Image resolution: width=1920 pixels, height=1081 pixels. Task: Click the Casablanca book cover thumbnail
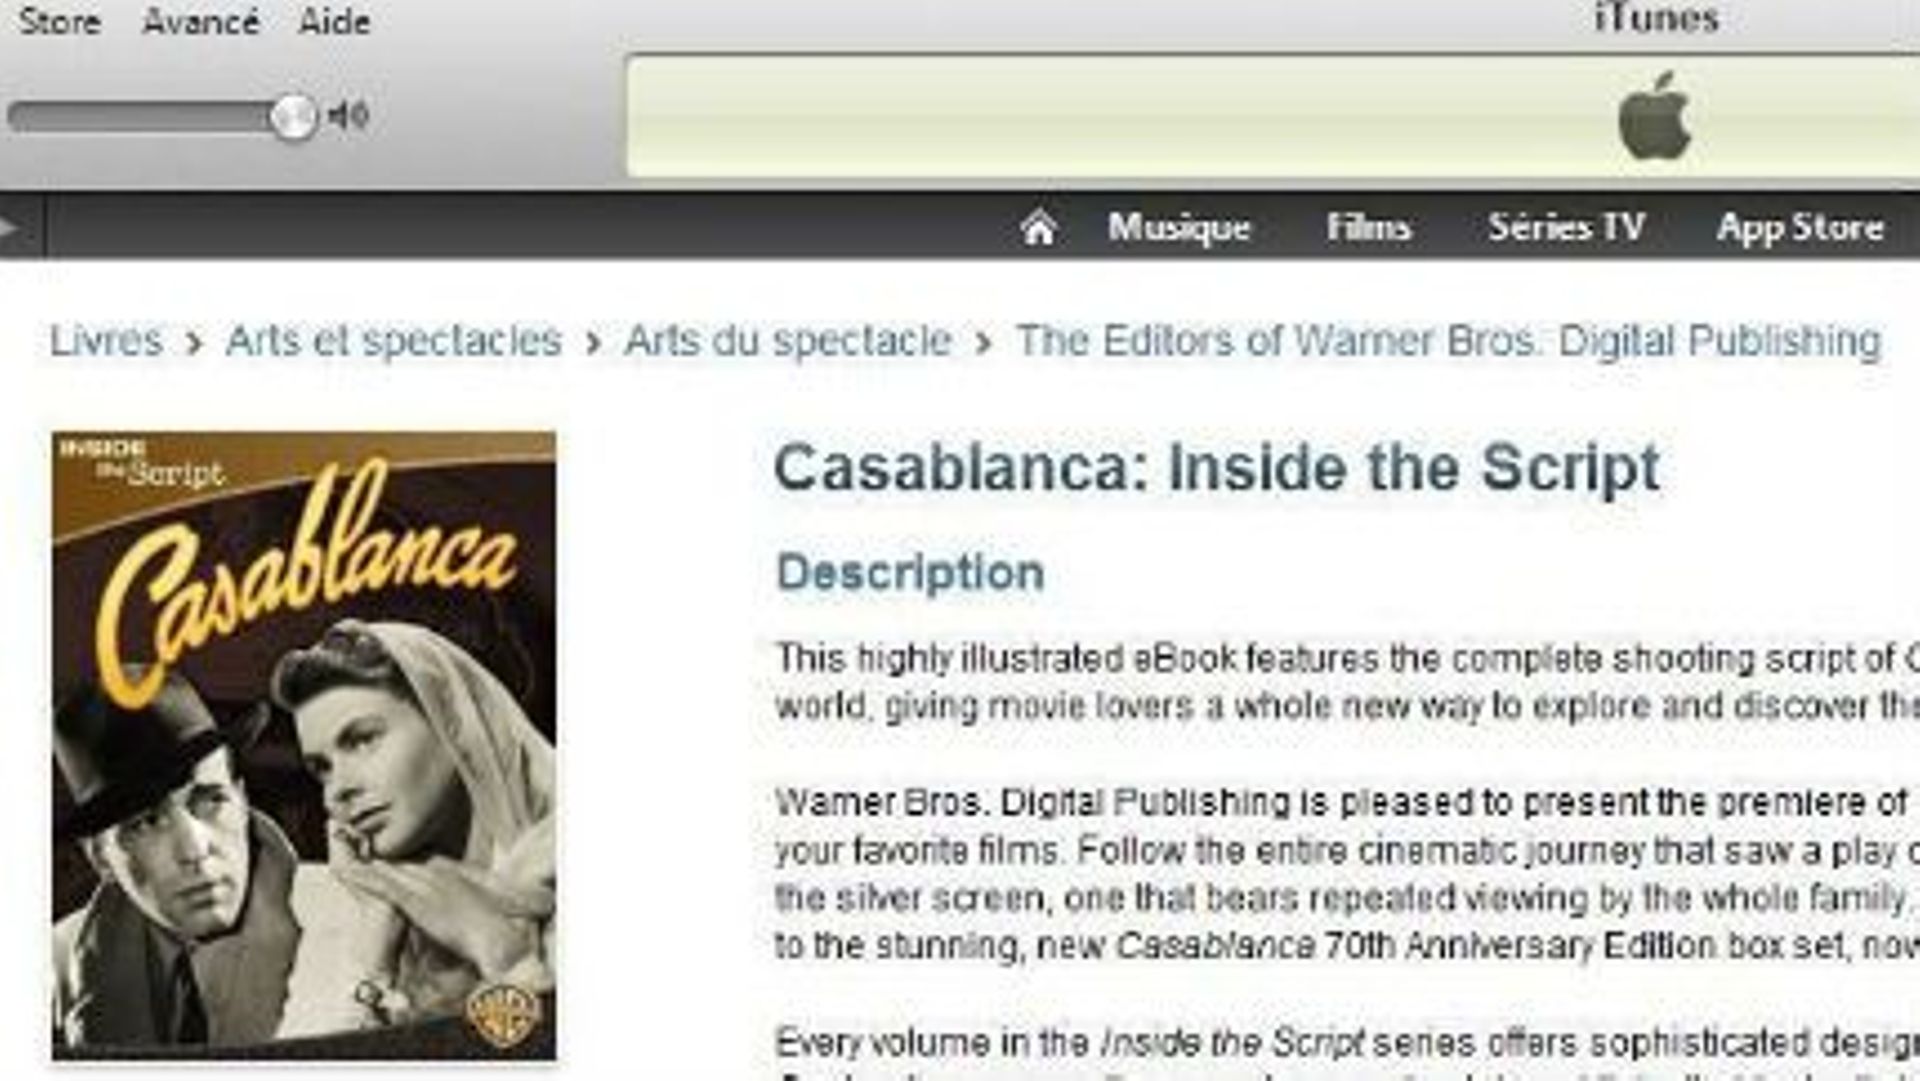coord(304,746)
